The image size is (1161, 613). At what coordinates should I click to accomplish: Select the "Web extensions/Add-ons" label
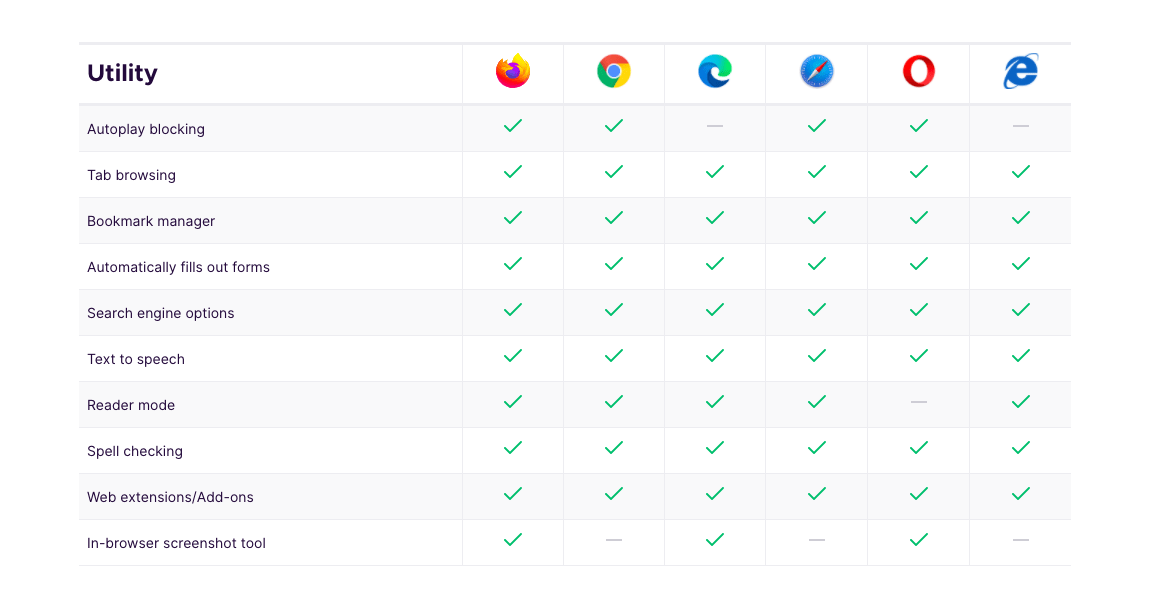click(x=170, y=497)
